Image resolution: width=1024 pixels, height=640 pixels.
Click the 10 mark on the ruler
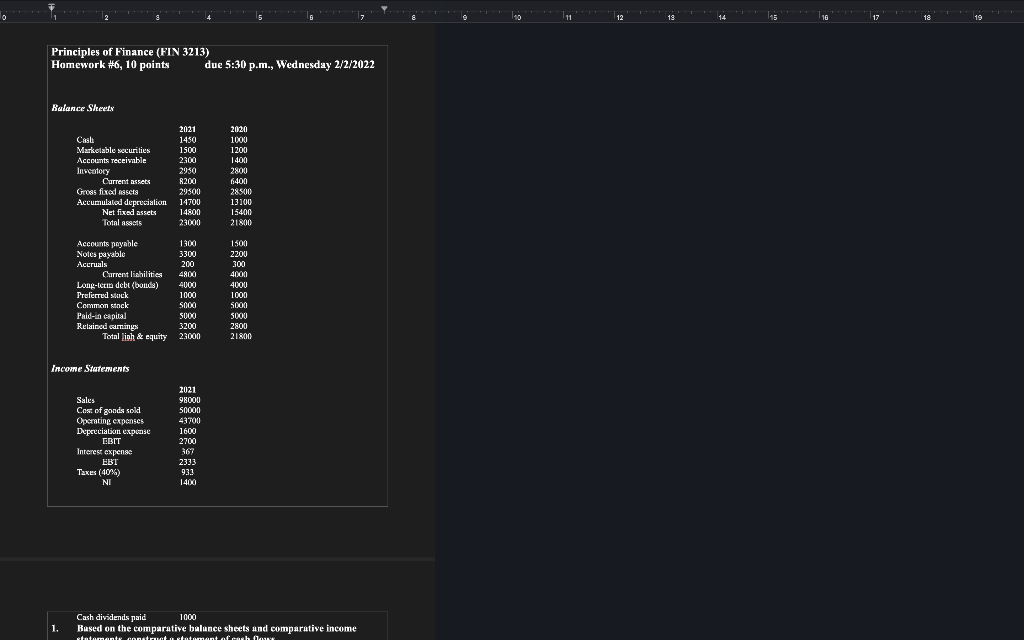pos(517,17)
